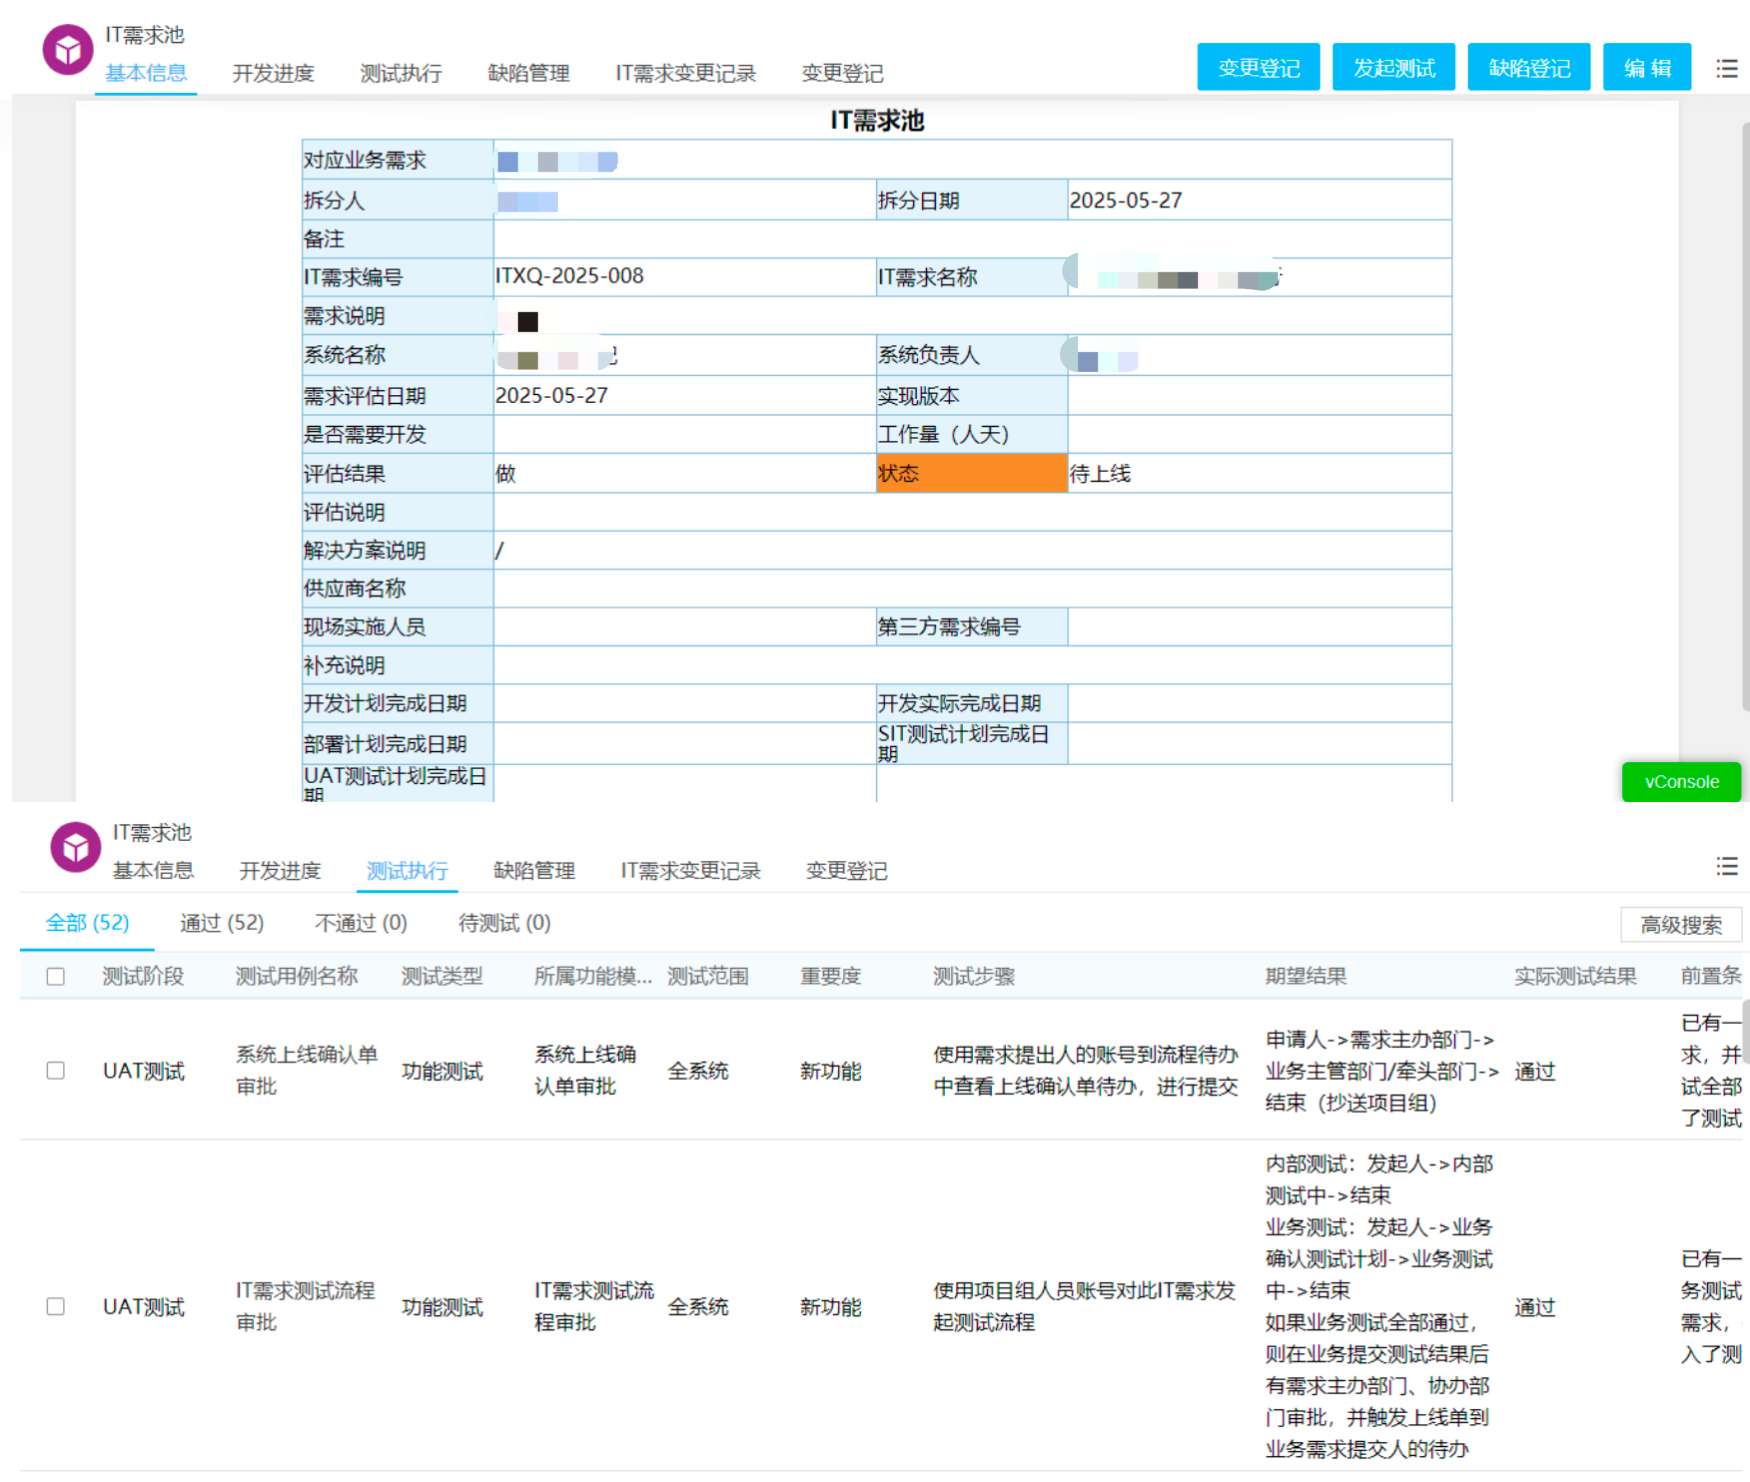Open 变更登记 tab in top panel
Image resolution: width=1750 pixels, height=1482 pixels.
click(x=842, y=73)
